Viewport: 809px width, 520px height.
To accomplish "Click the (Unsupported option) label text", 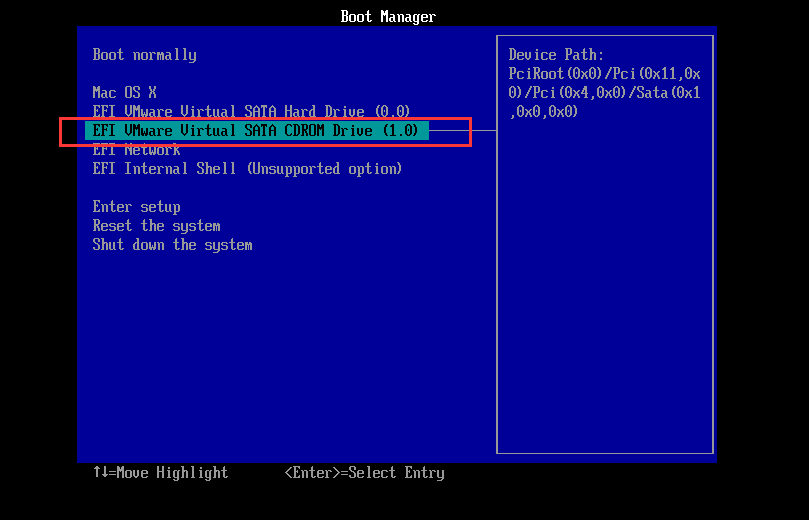I will [x=323, y=169].
